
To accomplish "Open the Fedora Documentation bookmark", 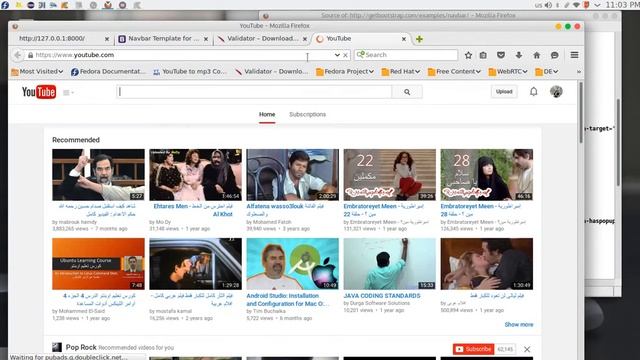I will click(x=108, y=71).
